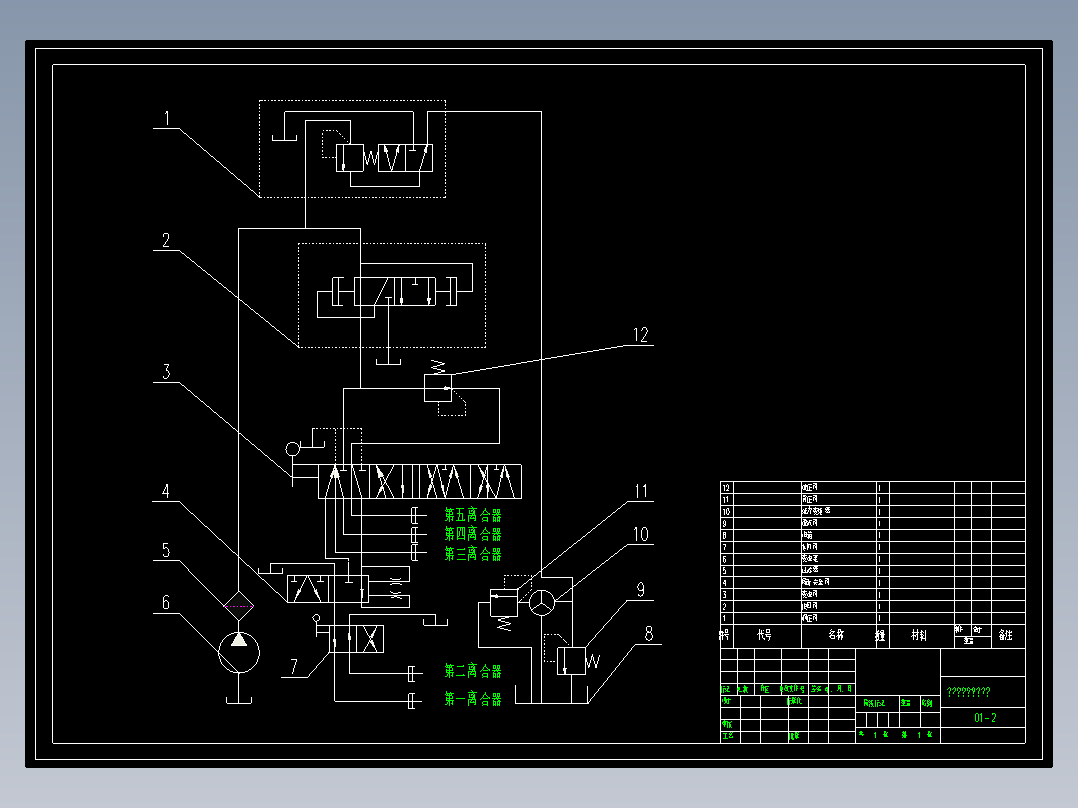Select the green ????????? title text
The image size is (1078, 808).
click(969, 692)
